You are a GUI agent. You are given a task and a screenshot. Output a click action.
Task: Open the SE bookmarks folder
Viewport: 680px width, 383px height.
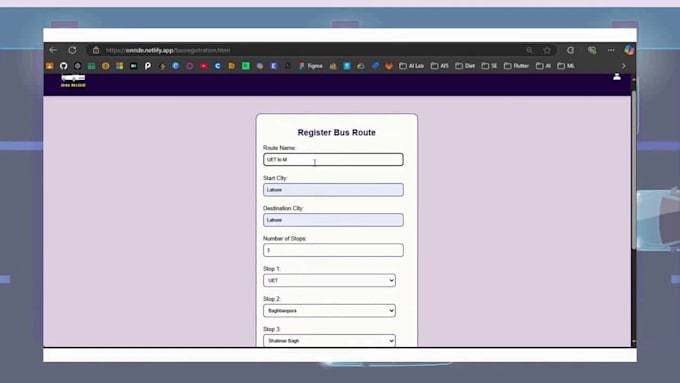coord(489,66)
